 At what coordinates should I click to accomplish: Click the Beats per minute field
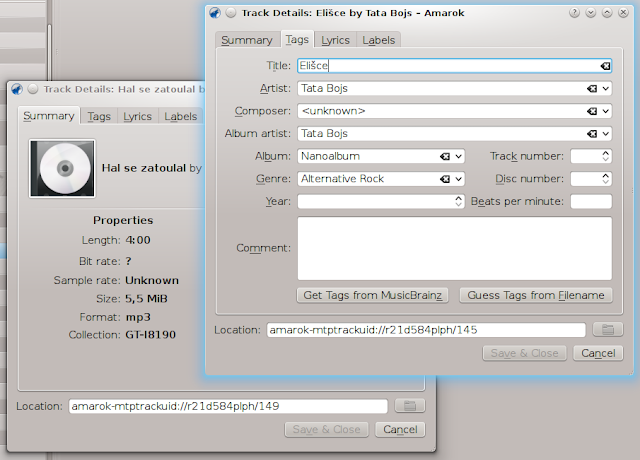pyautogui.click(x=591, y=201)
